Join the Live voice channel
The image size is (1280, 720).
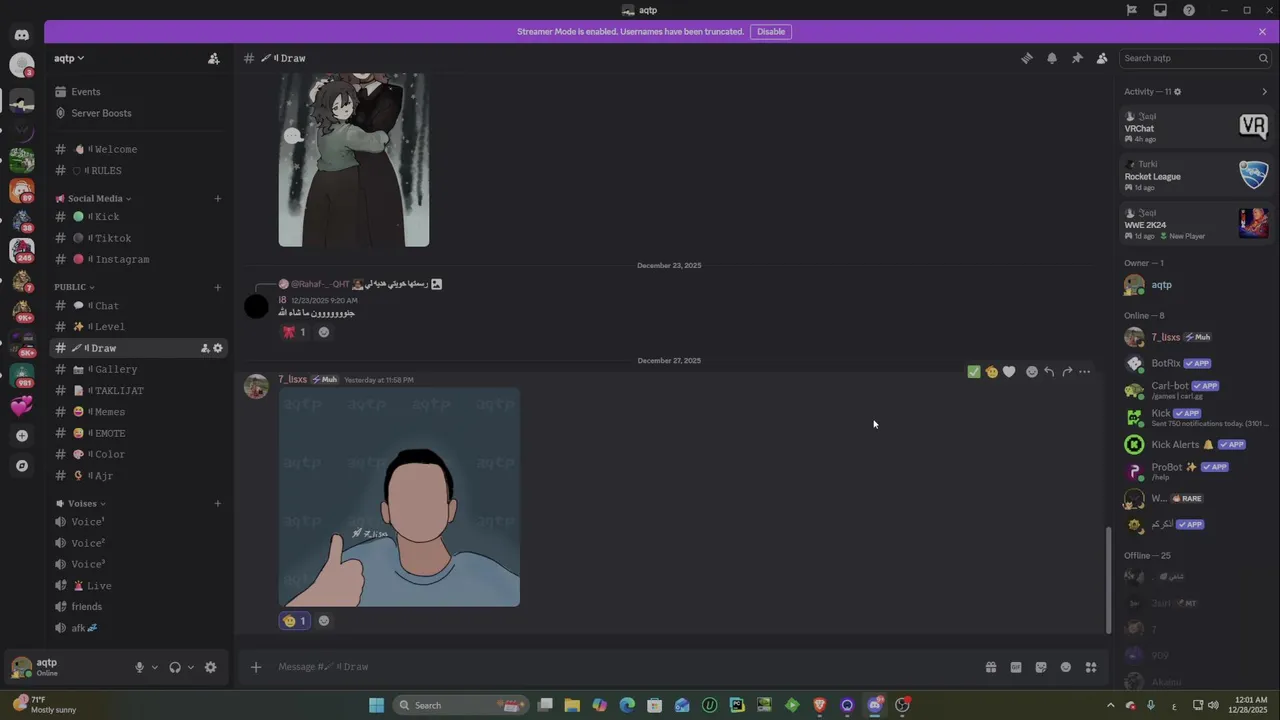[x=139, y=586]
